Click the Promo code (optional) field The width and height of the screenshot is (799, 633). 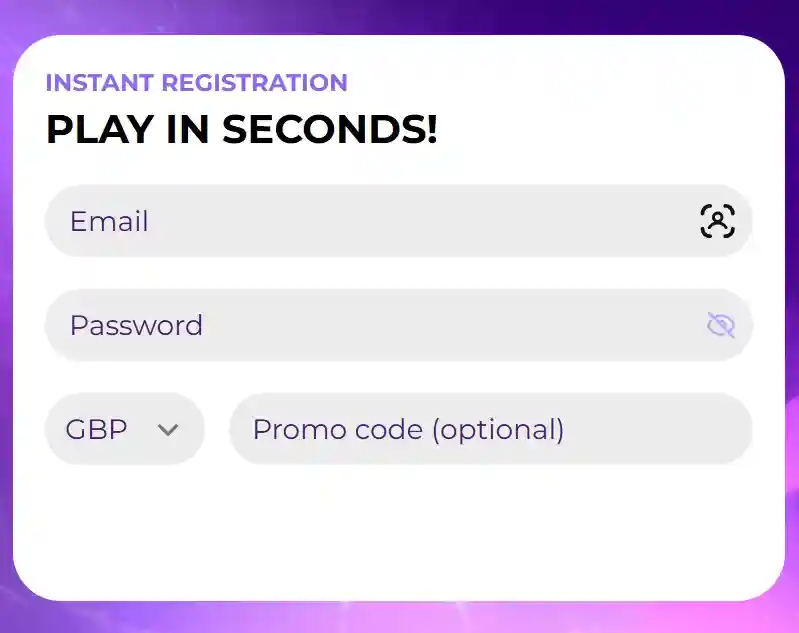pyautogui.click(x=490, y=429)
